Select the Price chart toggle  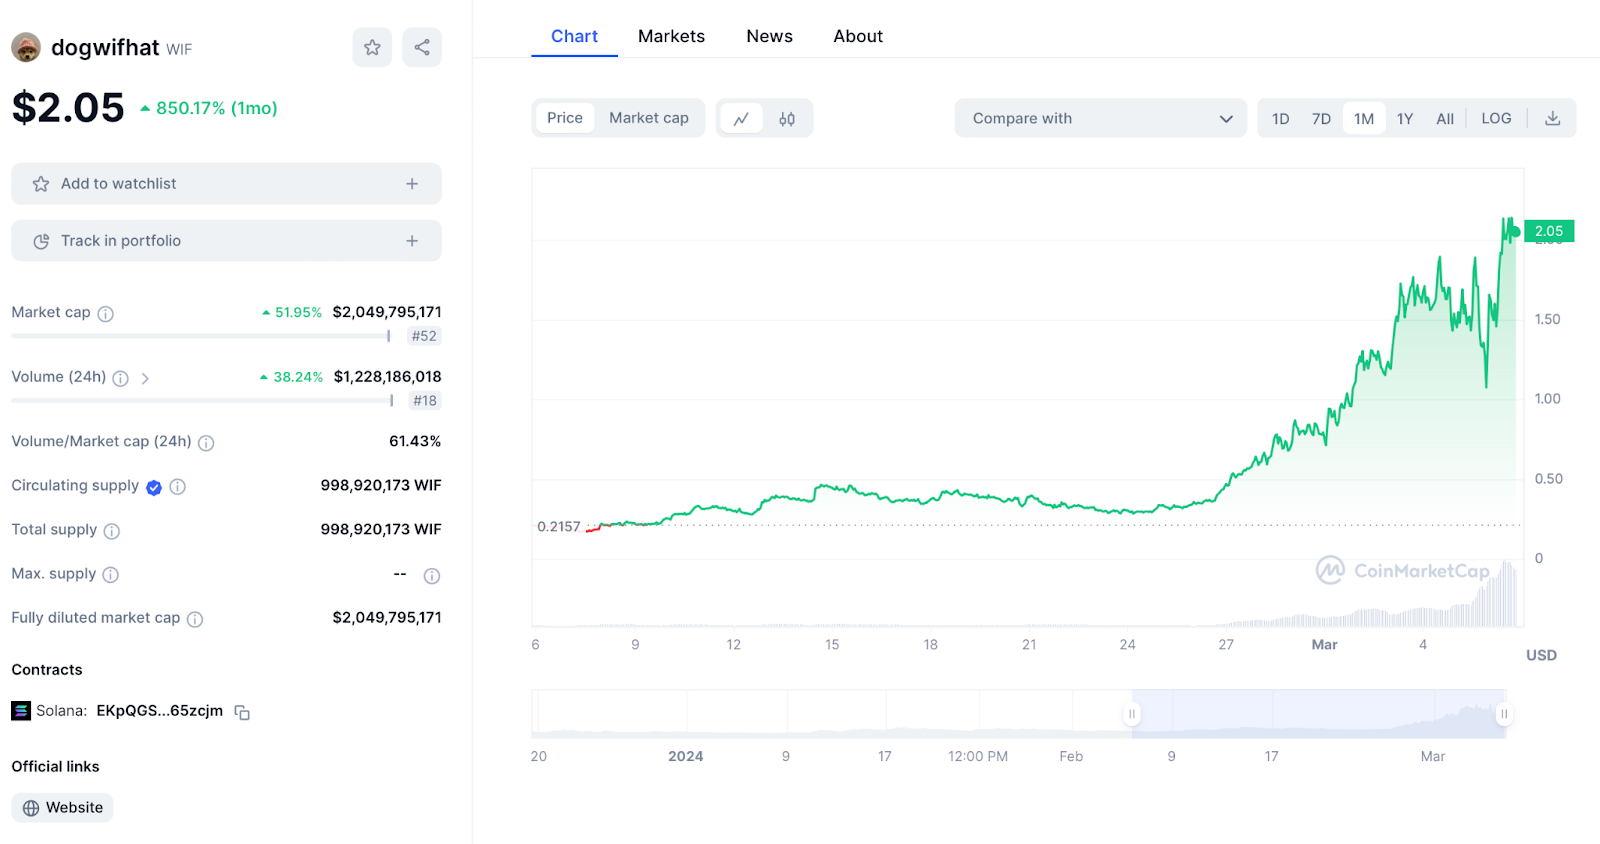pyautogui.click(x=565, y=118)
